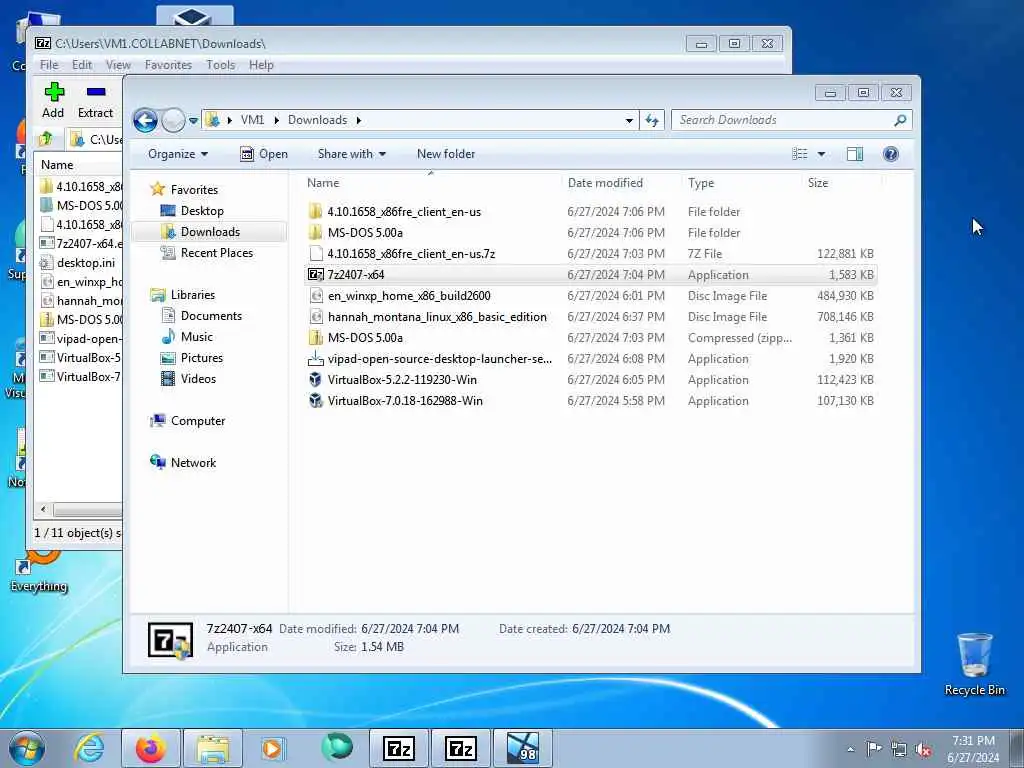Screen dimensions: 1024x768
Task: Click the New folder button
Action: point(446,154)
